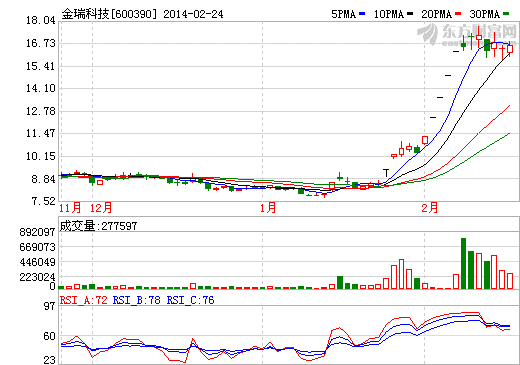Click the green 30PMA legend swatch
The image size is (520, 365).
click(506, 14)
